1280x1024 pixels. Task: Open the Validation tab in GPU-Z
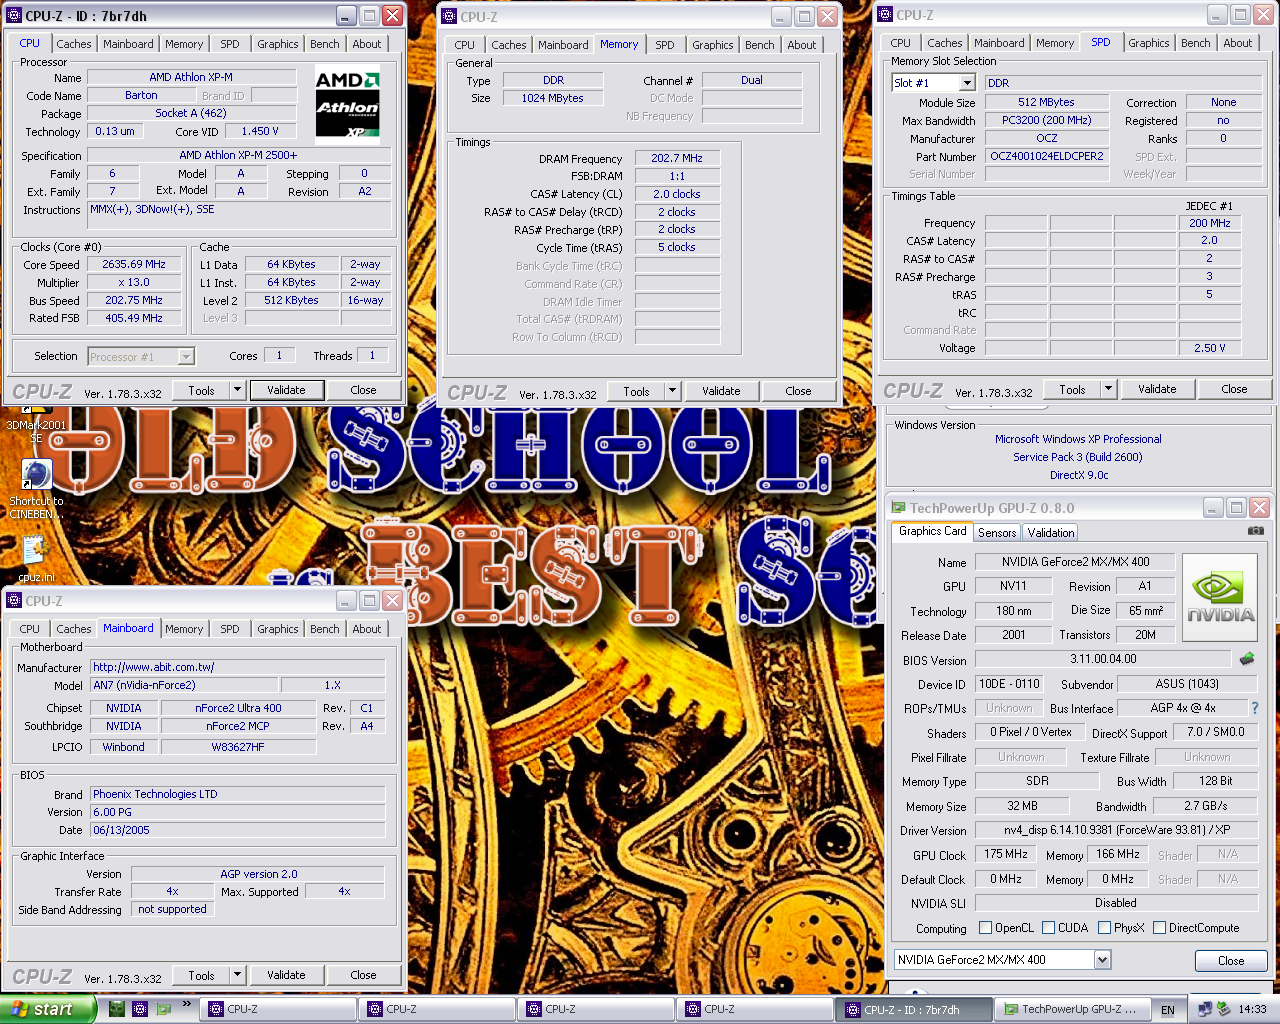pos(1050,533)
